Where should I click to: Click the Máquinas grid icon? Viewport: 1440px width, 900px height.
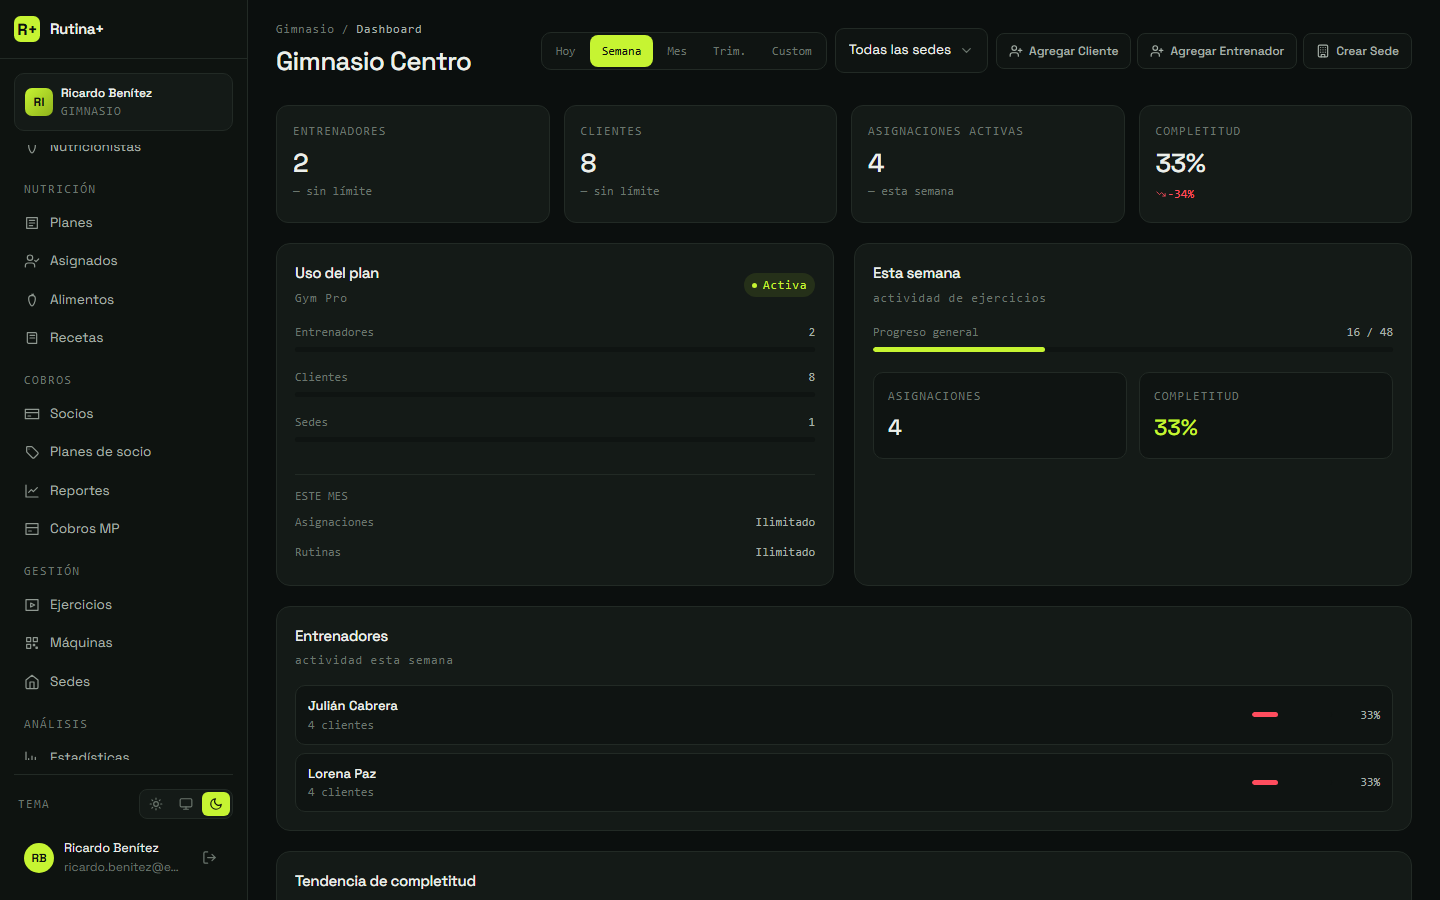(32, 643)
